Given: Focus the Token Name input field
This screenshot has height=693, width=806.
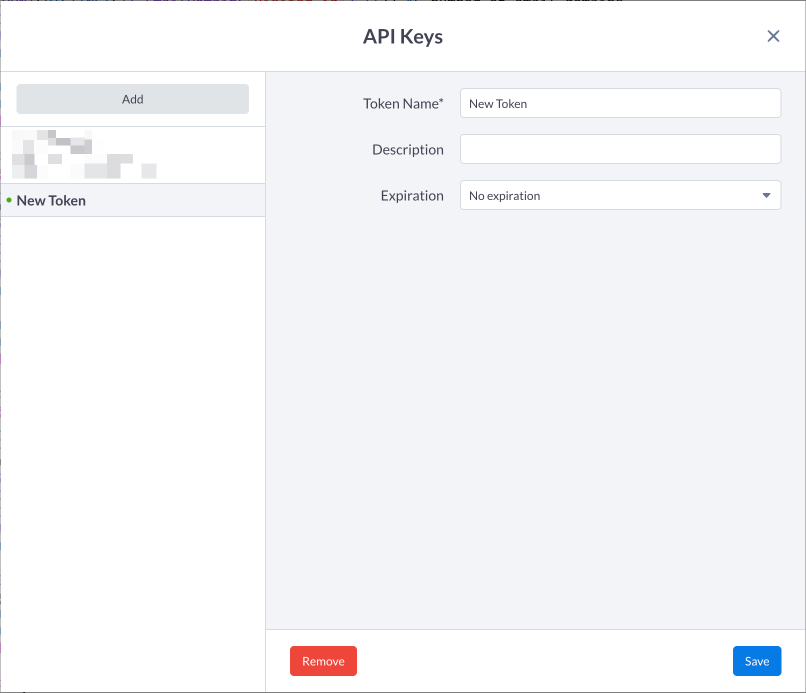Looking at the screenshot, I should point(620,103).
